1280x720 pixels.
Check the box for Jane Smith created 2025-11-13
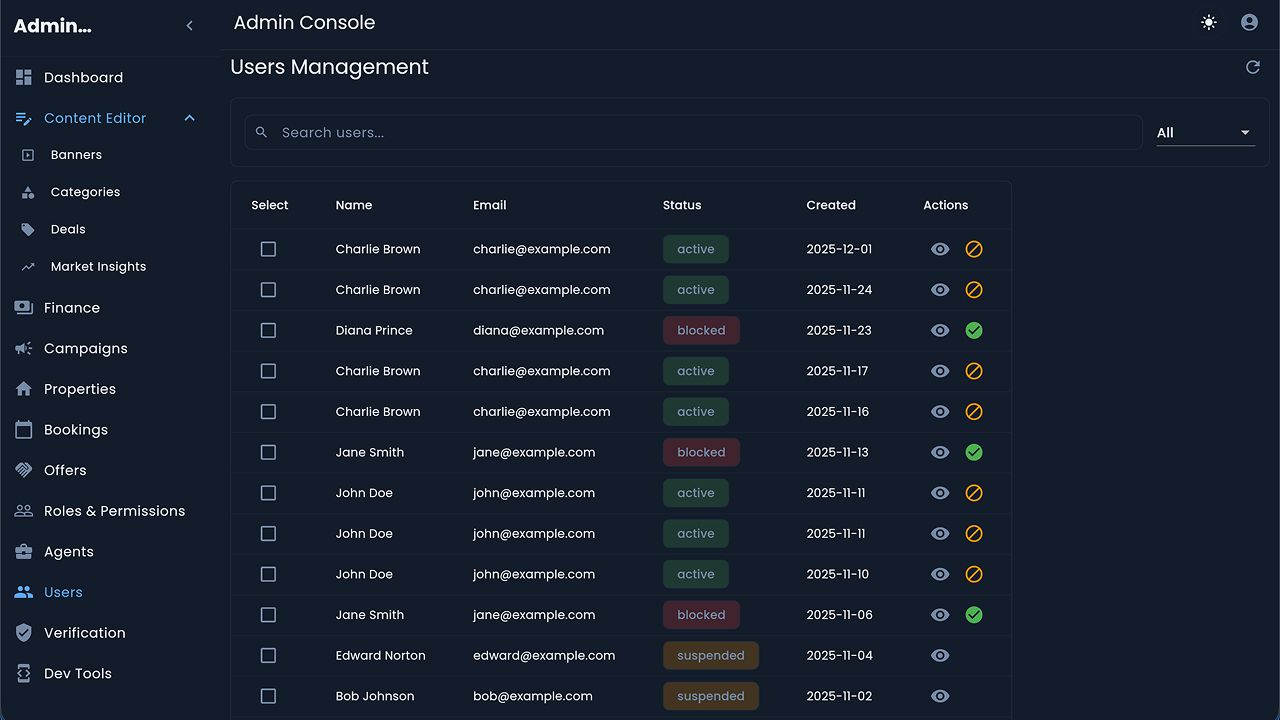point(268,452)
